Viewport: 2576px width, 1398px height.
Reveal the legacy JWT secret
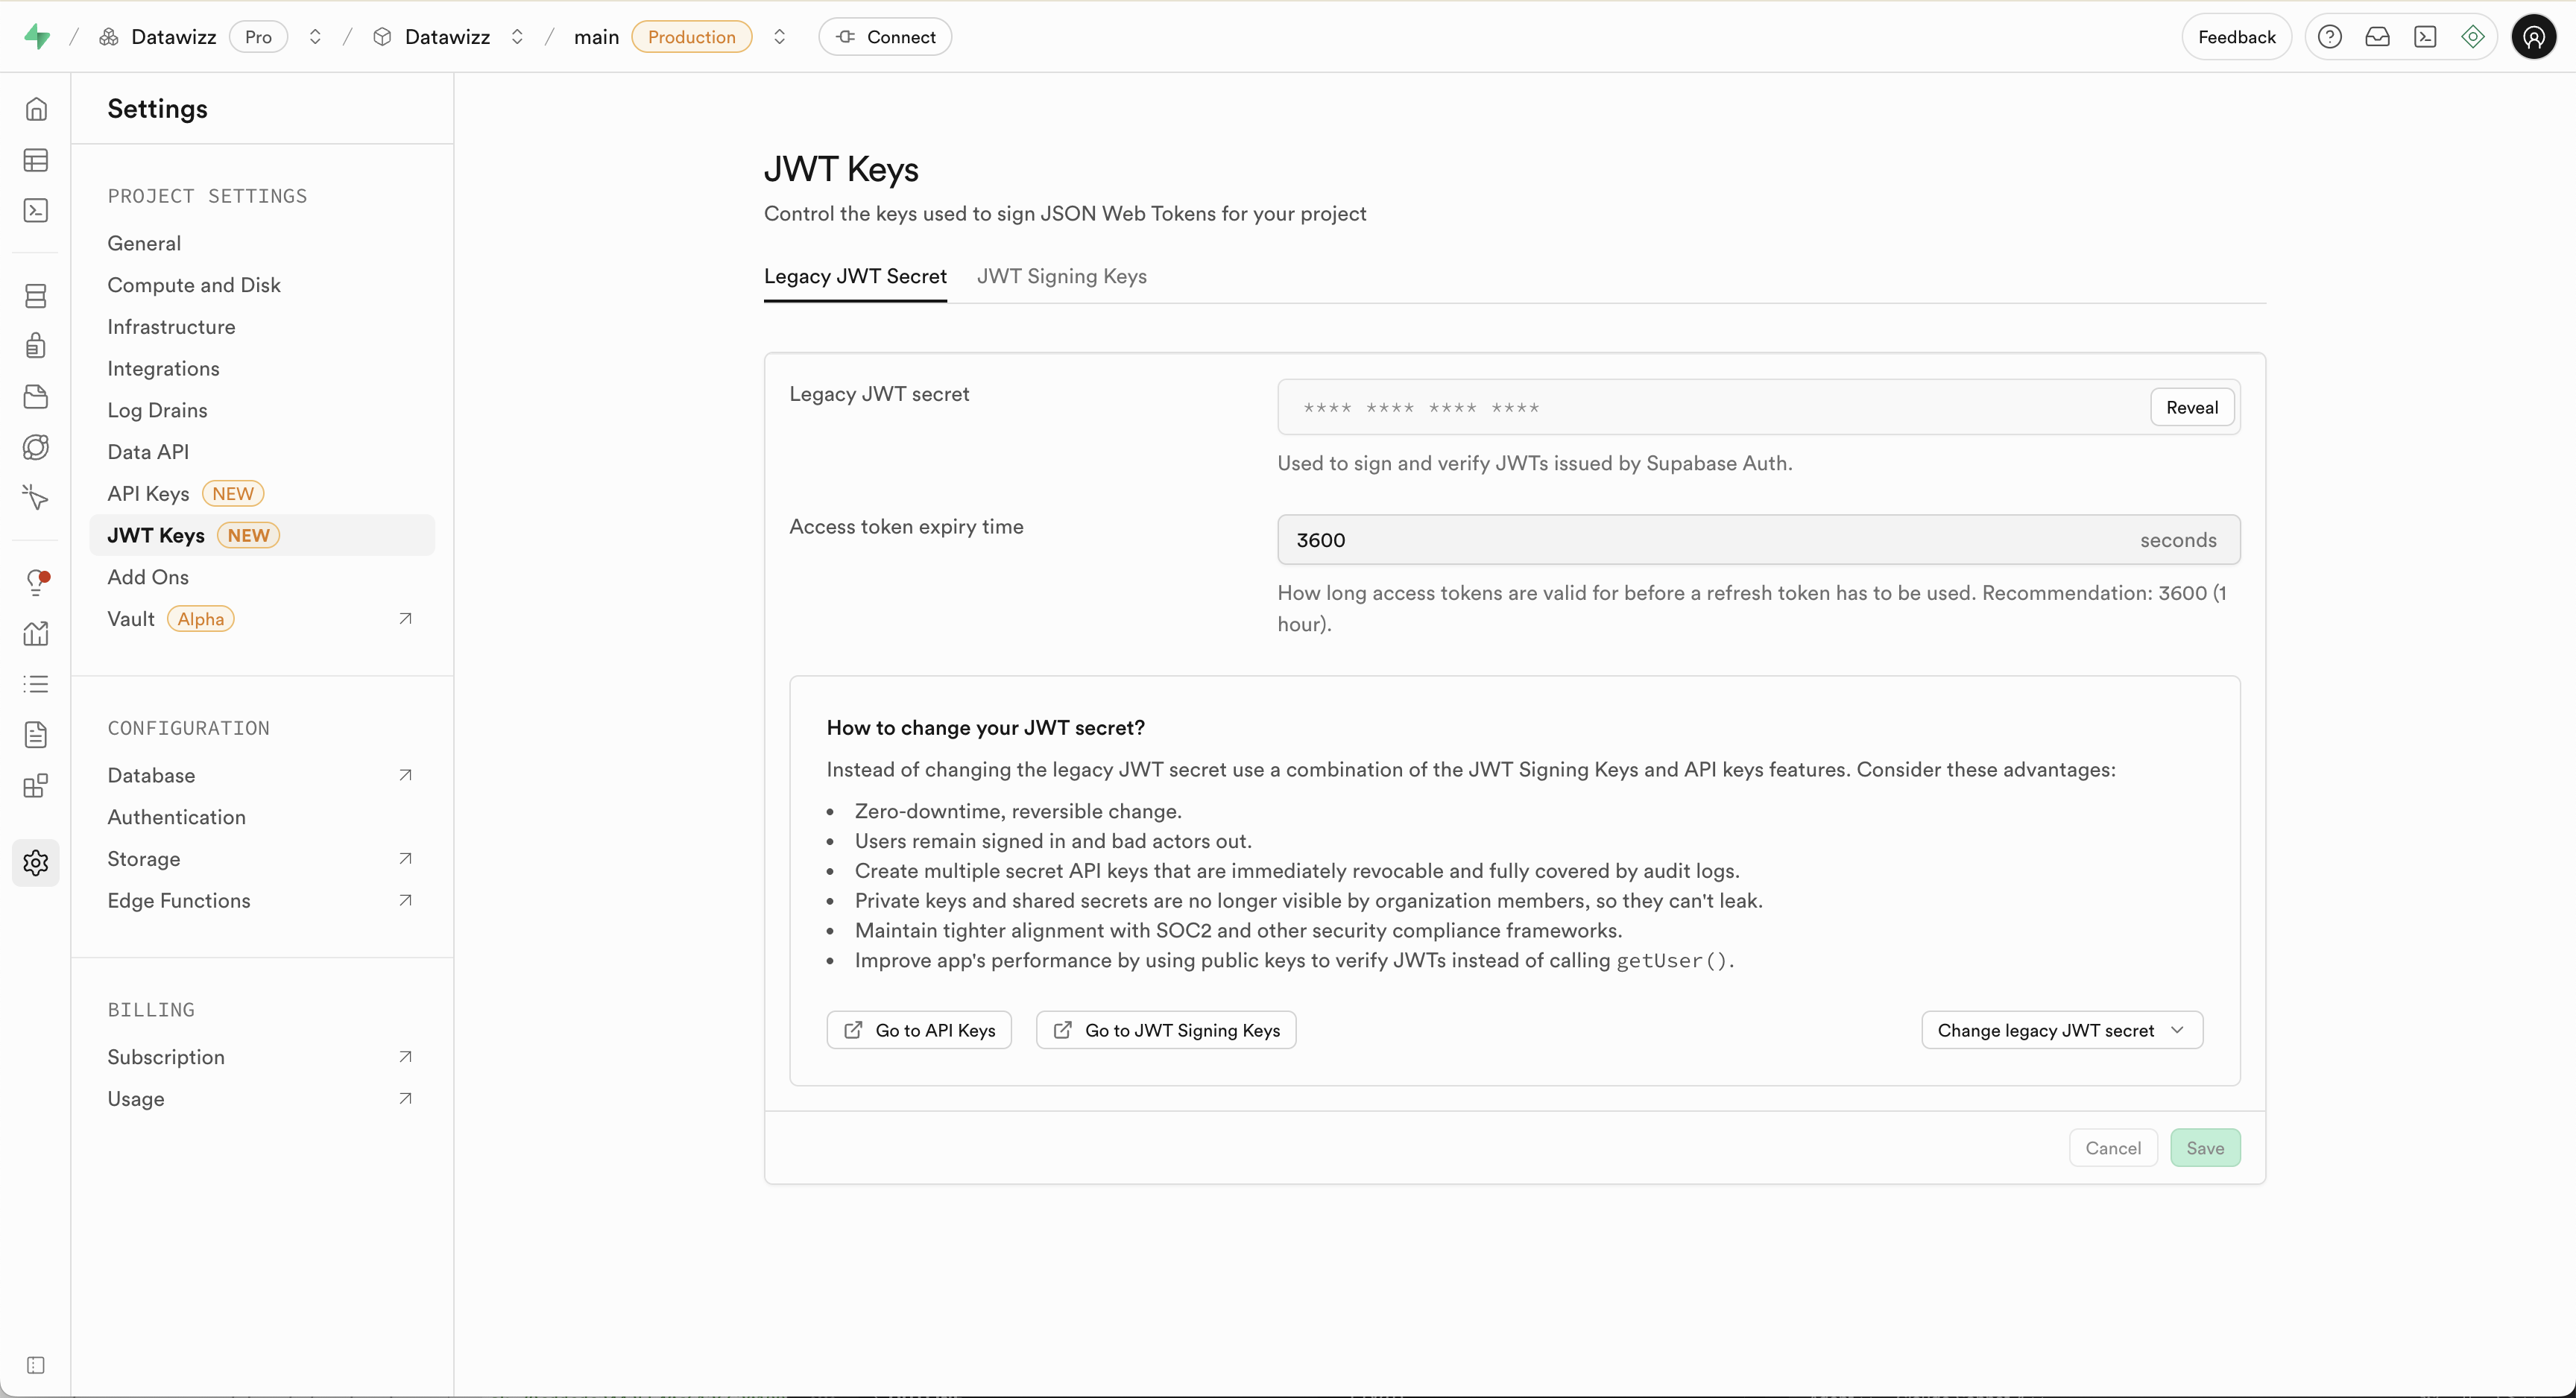click(x=2192, y=407)
